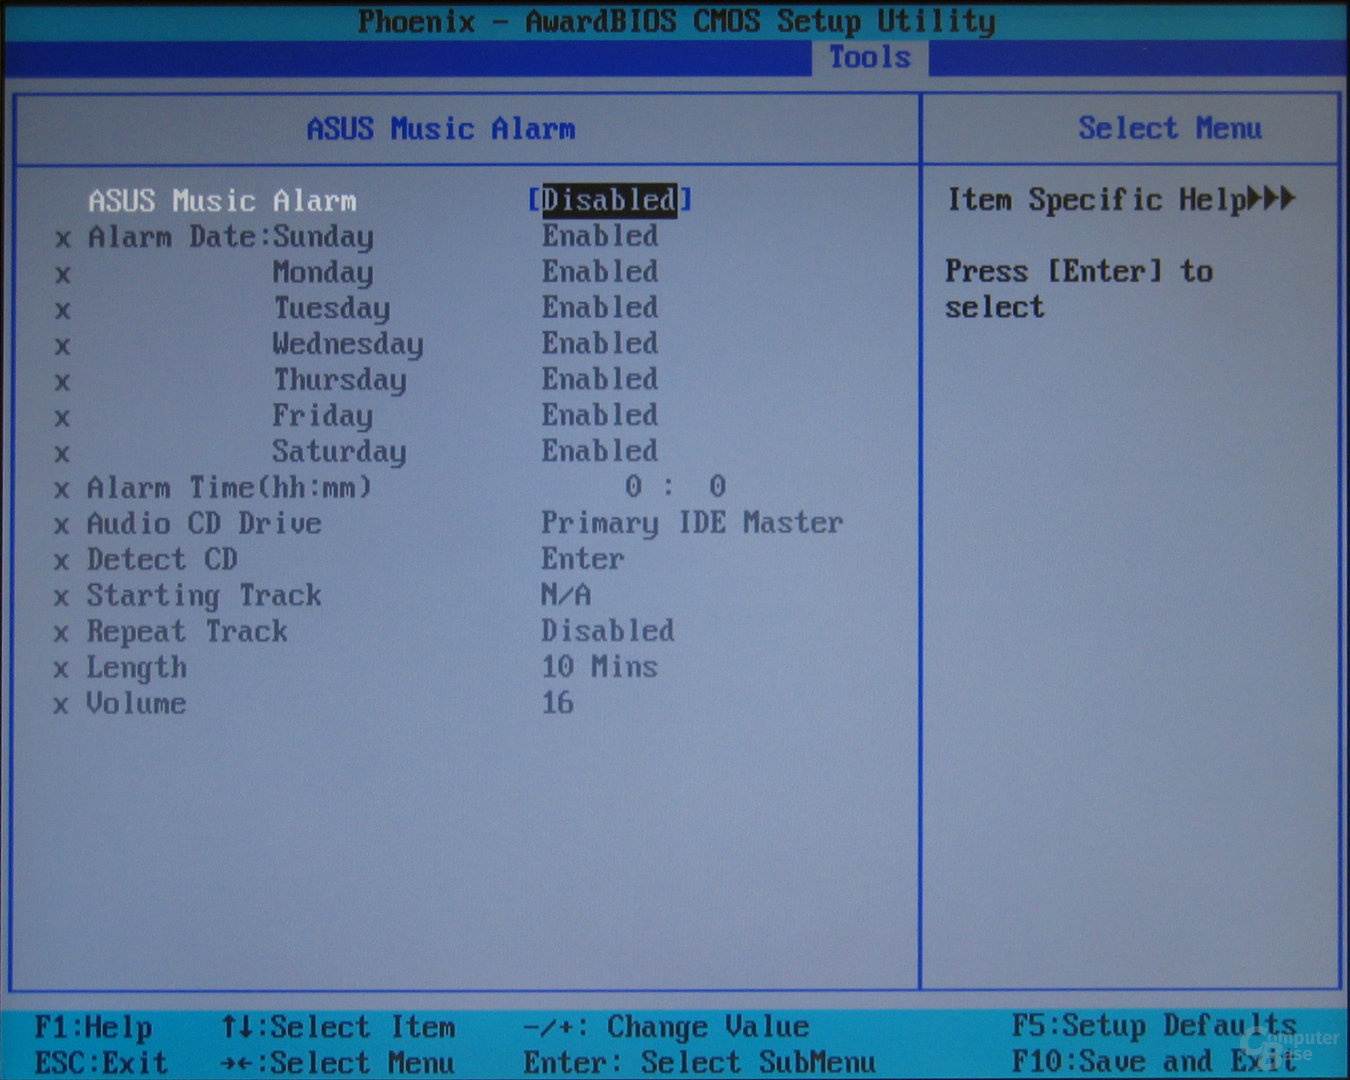The height and width of the screenshot is (1080, 1350).
Task: Click the 'Press [Enter] to select' help text
Action: (x=1080, y=289)
